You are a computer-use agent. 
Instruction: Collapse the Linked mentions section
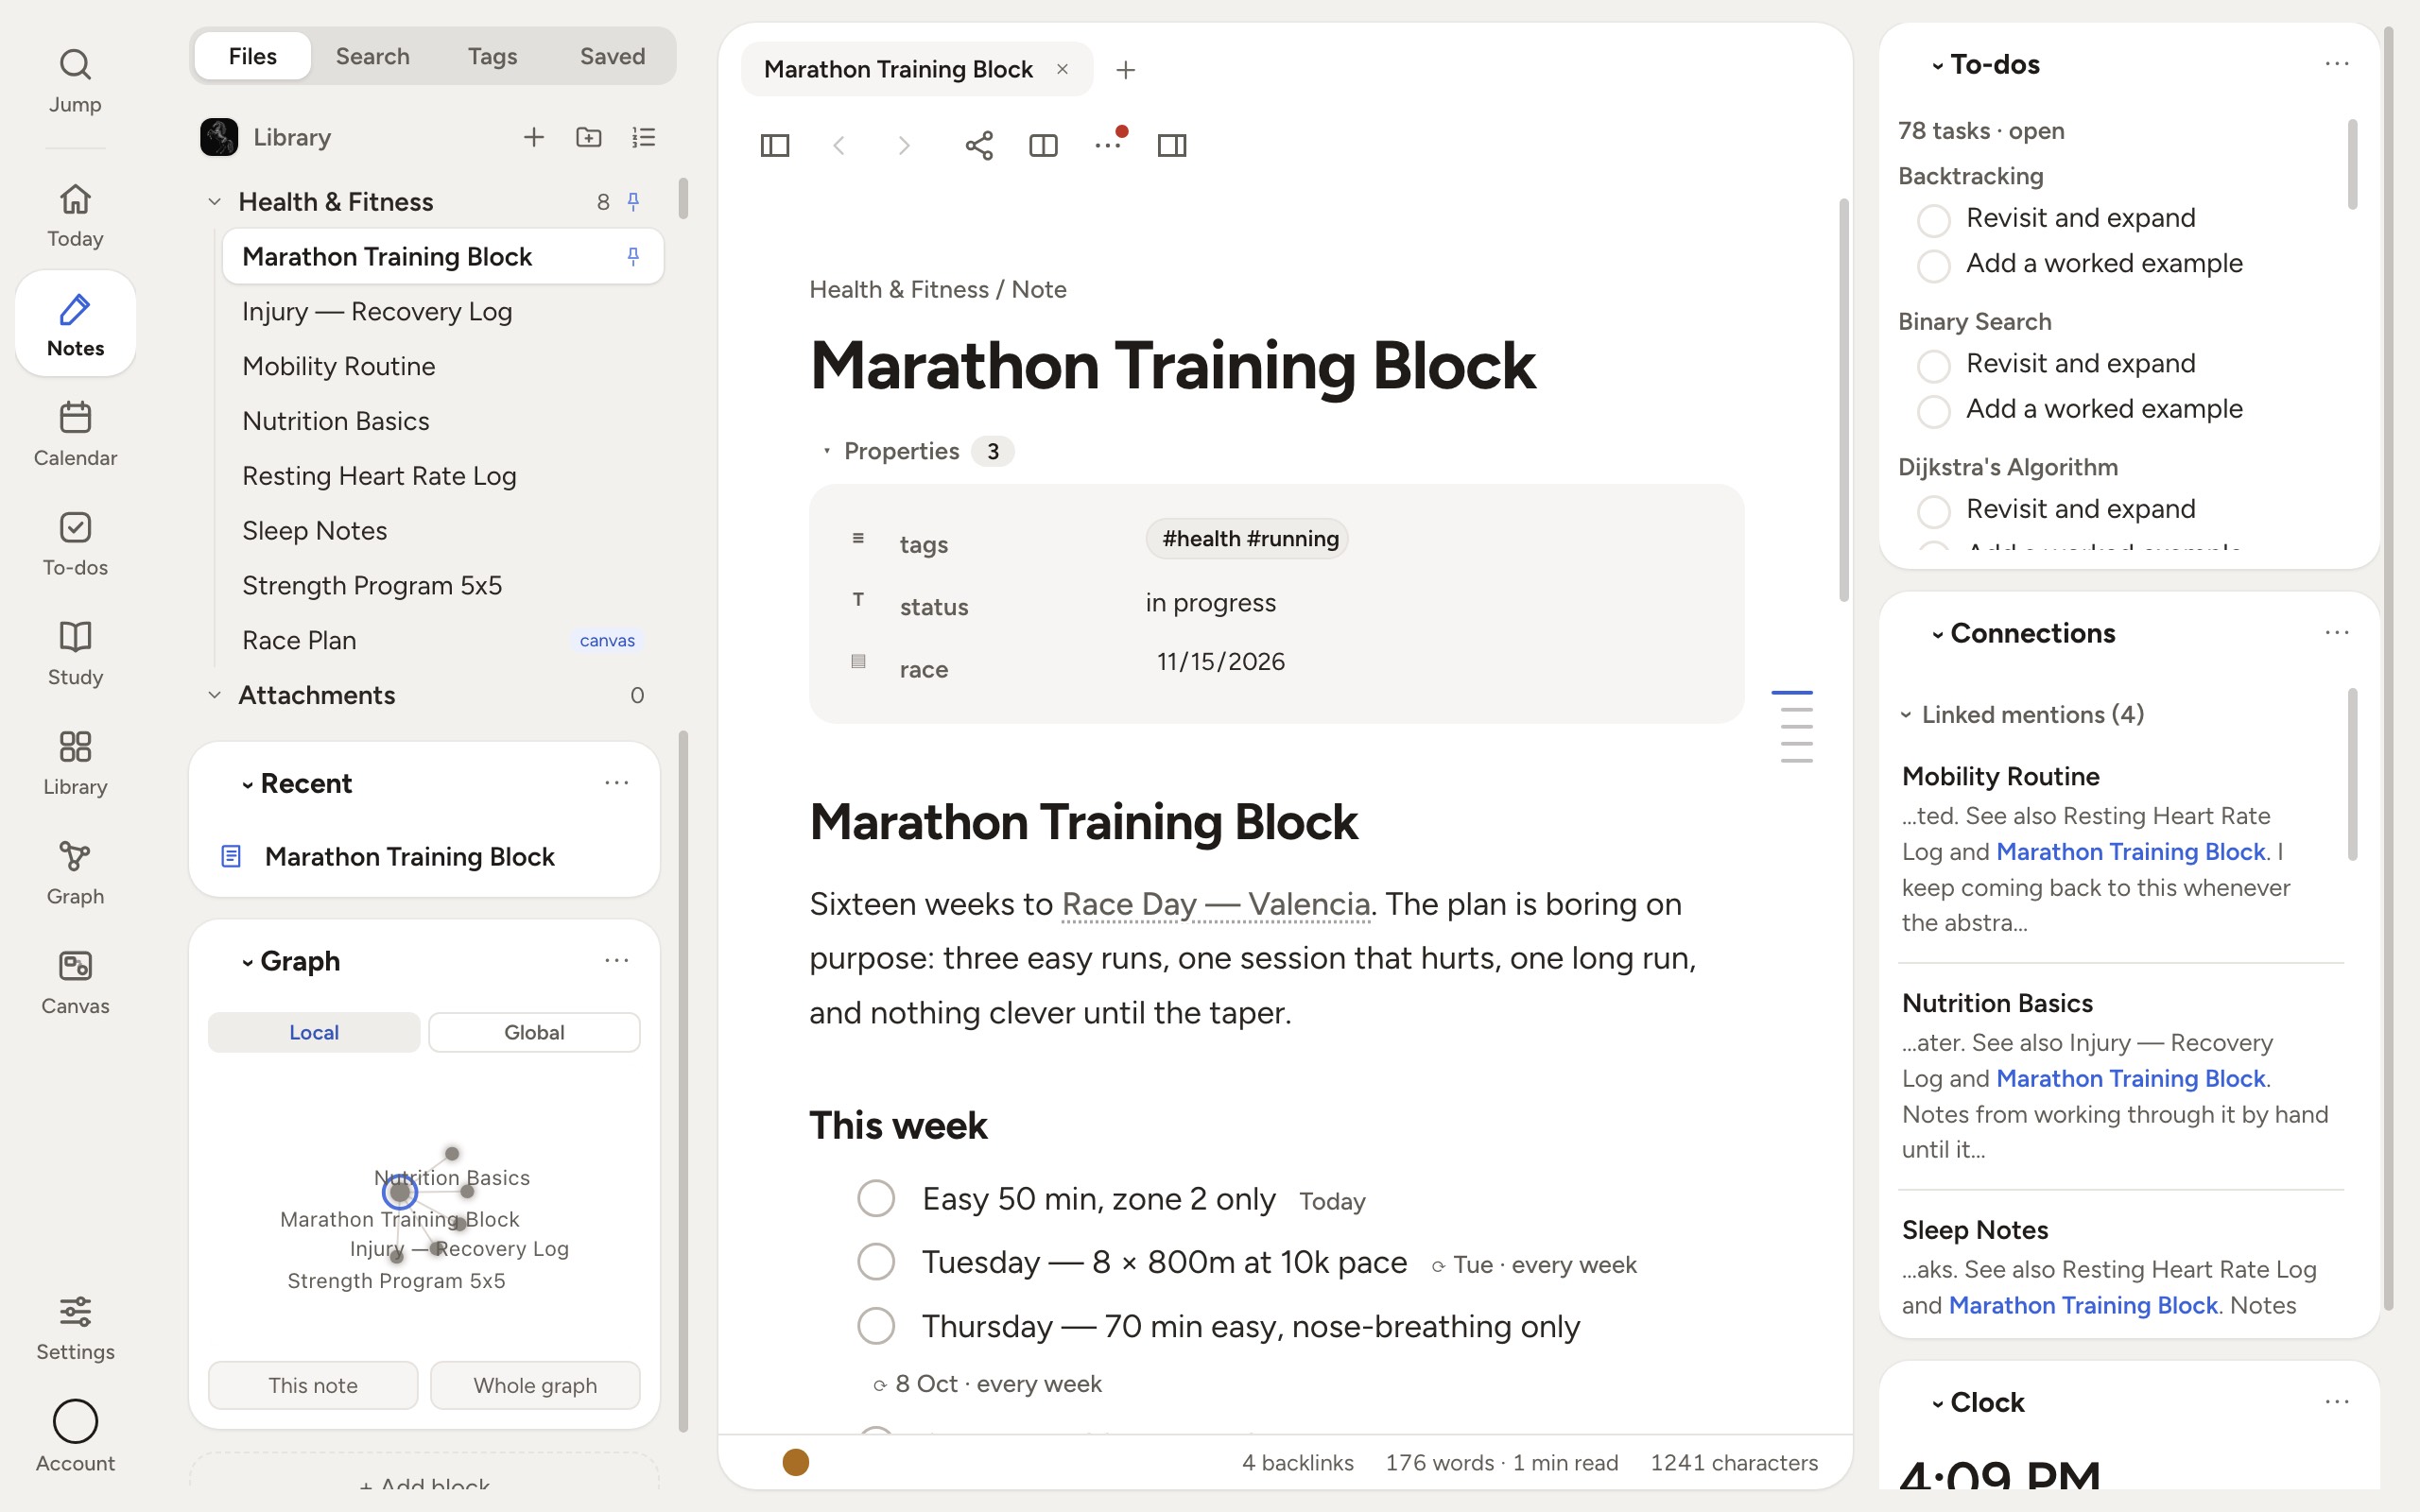pyautogui.click(x=1906, y=715)
